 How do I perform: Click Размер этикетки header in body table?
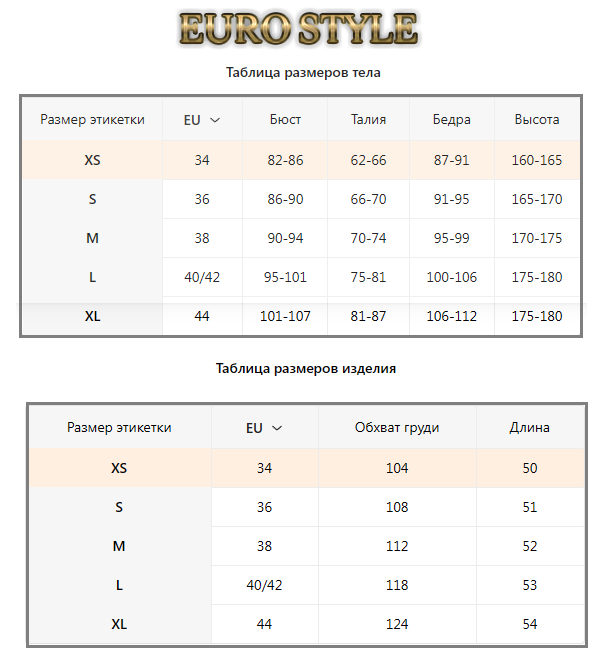pyautogui.click(x=92, y=120)
